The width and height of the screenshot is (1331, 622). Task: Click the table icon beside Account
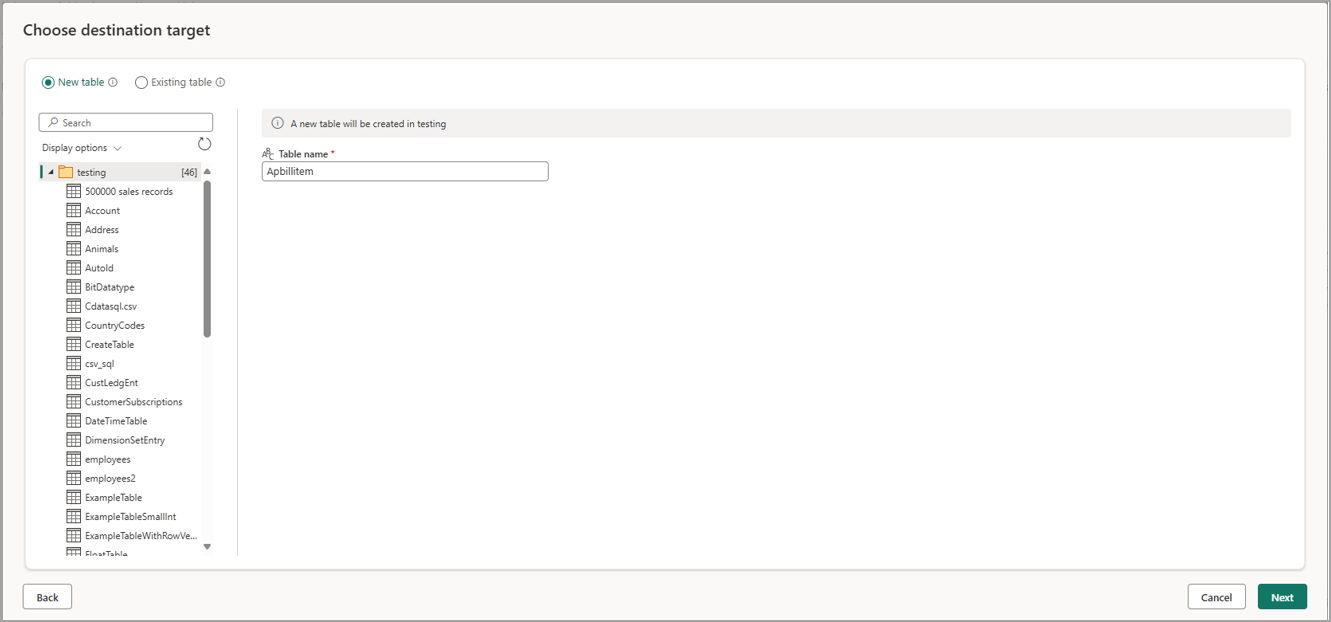pyautogui.click(x=74, y=210)
